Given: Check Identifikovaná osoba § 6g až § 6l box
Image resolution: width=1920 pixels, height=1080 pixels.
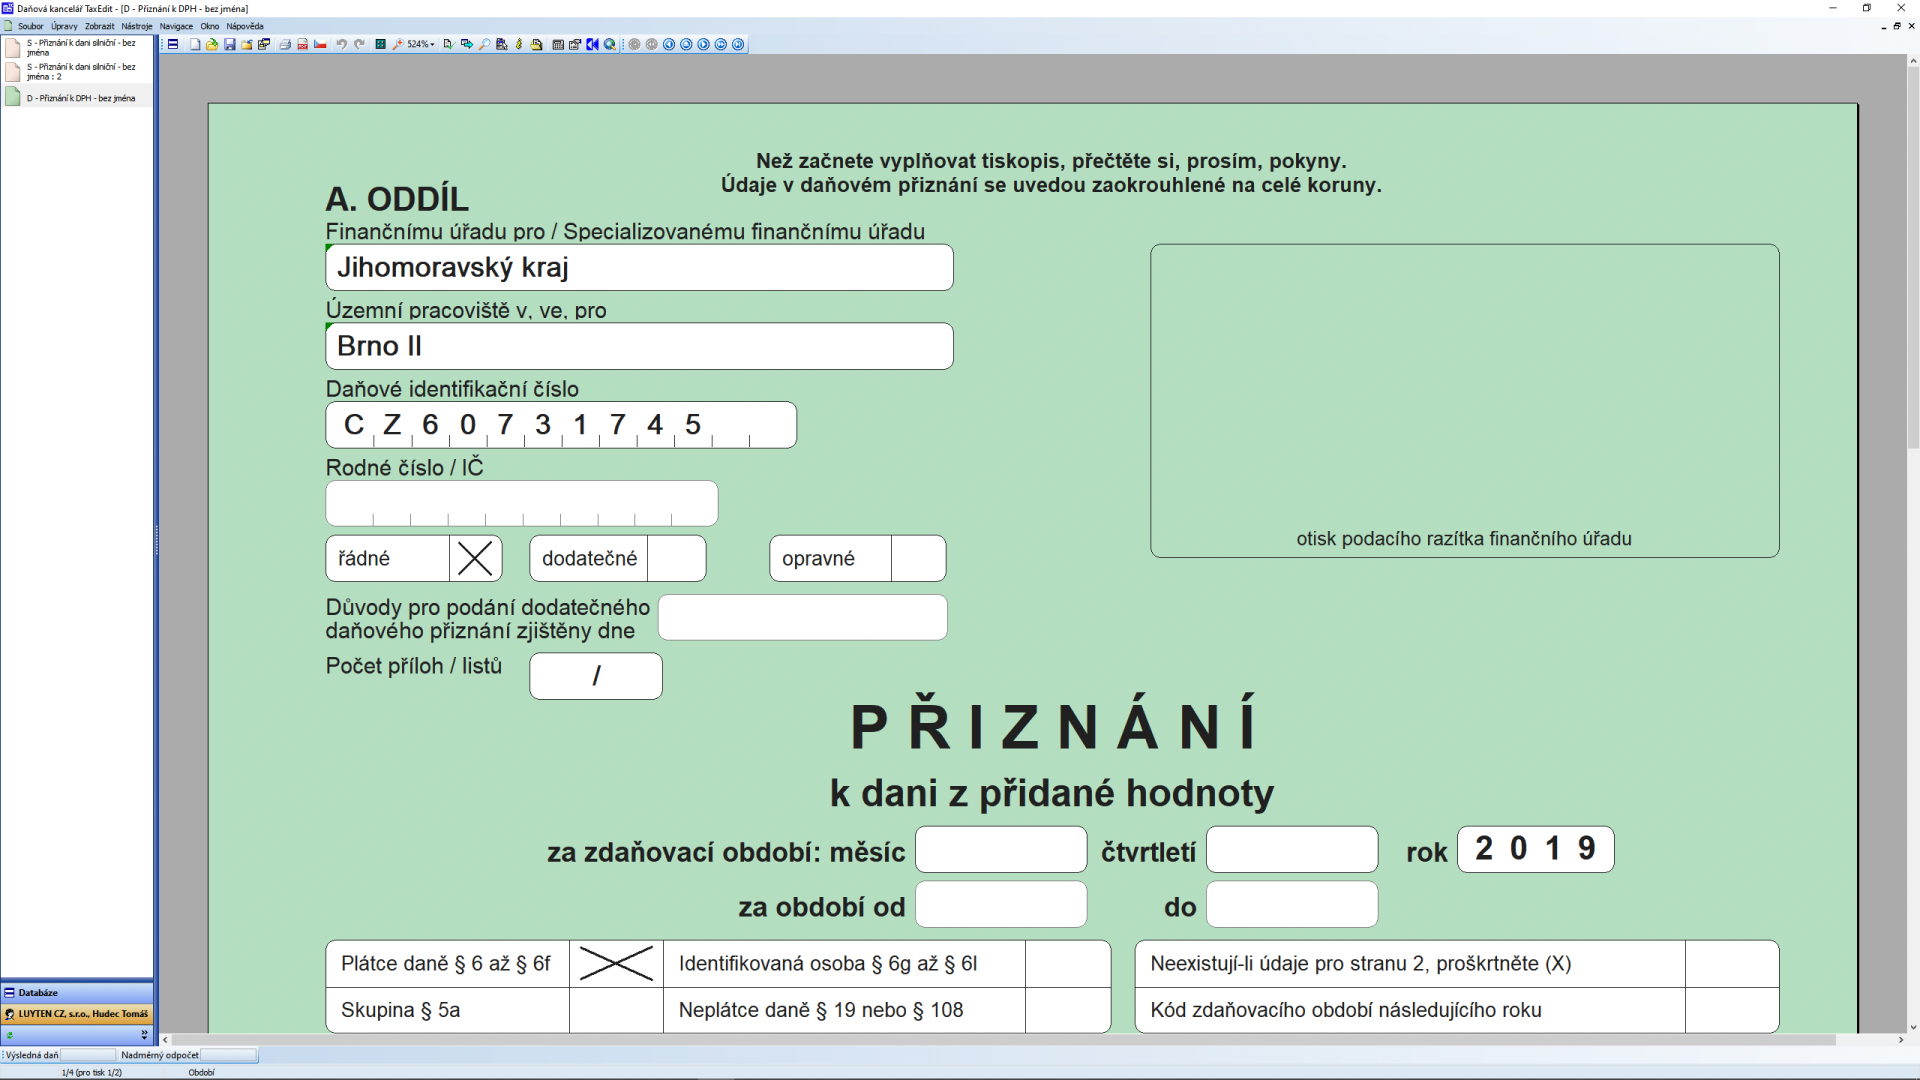Looking at the screenshot, I should 1067,963.
